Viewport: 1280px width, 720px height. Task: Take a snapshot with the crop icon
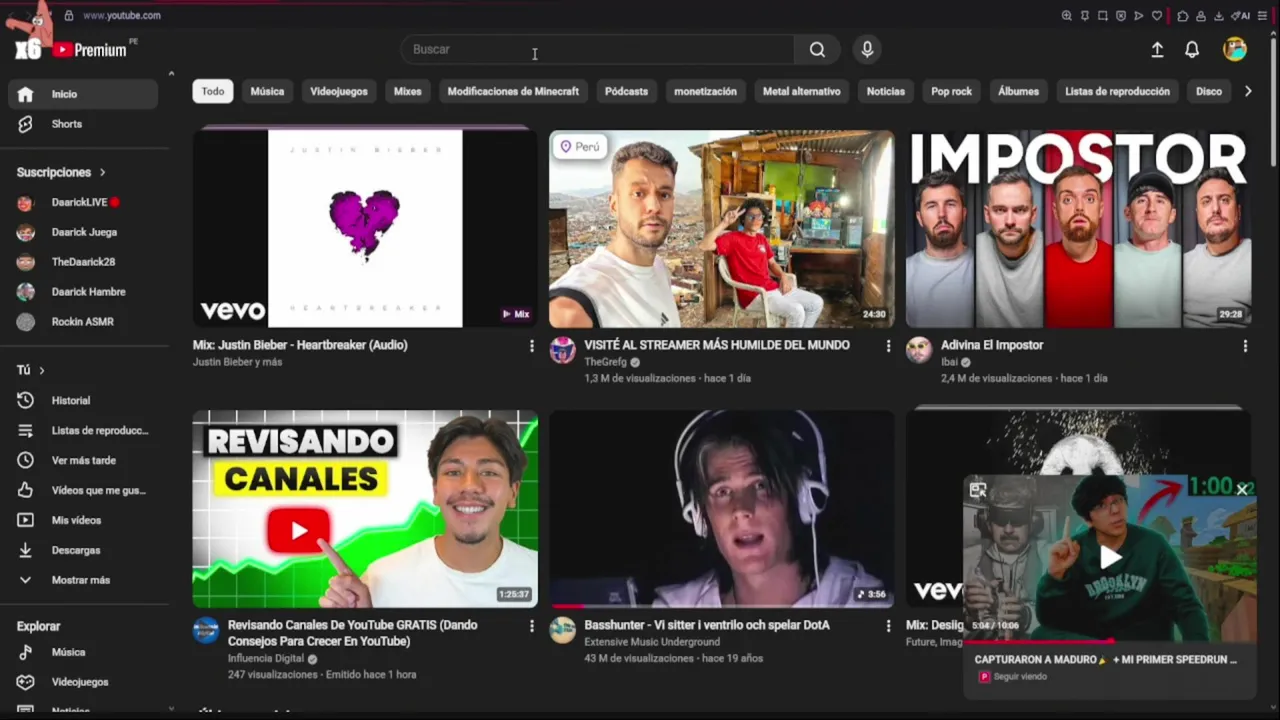coord(1103,16)
